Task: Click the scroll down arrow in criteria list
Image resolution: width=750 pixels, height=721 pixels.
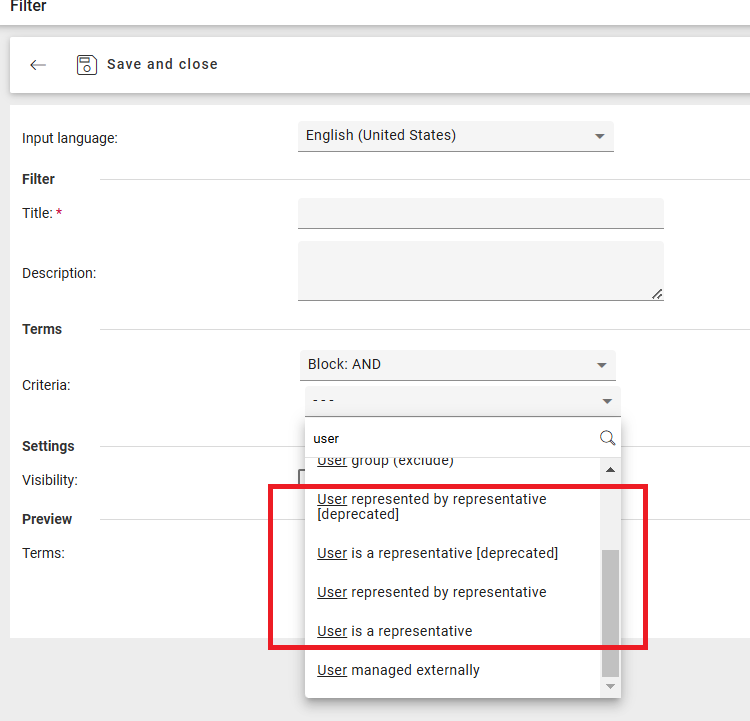Action: click(610, 687)
